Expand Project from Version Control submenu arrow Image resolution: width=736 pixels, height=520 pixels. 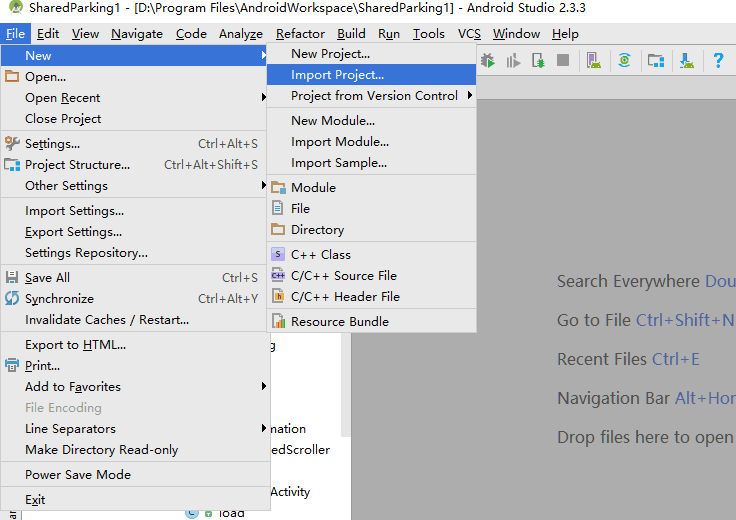(x=469, y=95)
